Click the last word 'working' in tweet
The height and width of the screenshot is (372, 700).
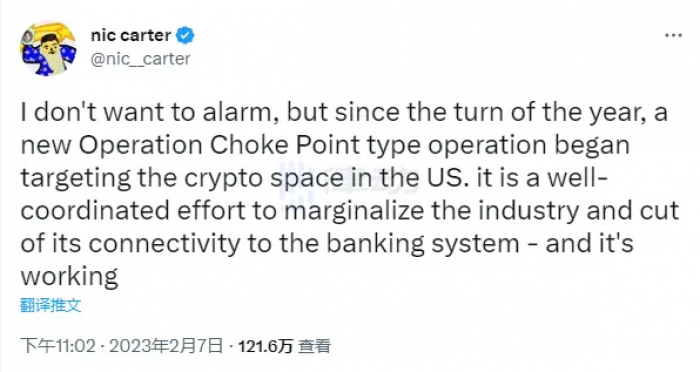pos(69,277)
